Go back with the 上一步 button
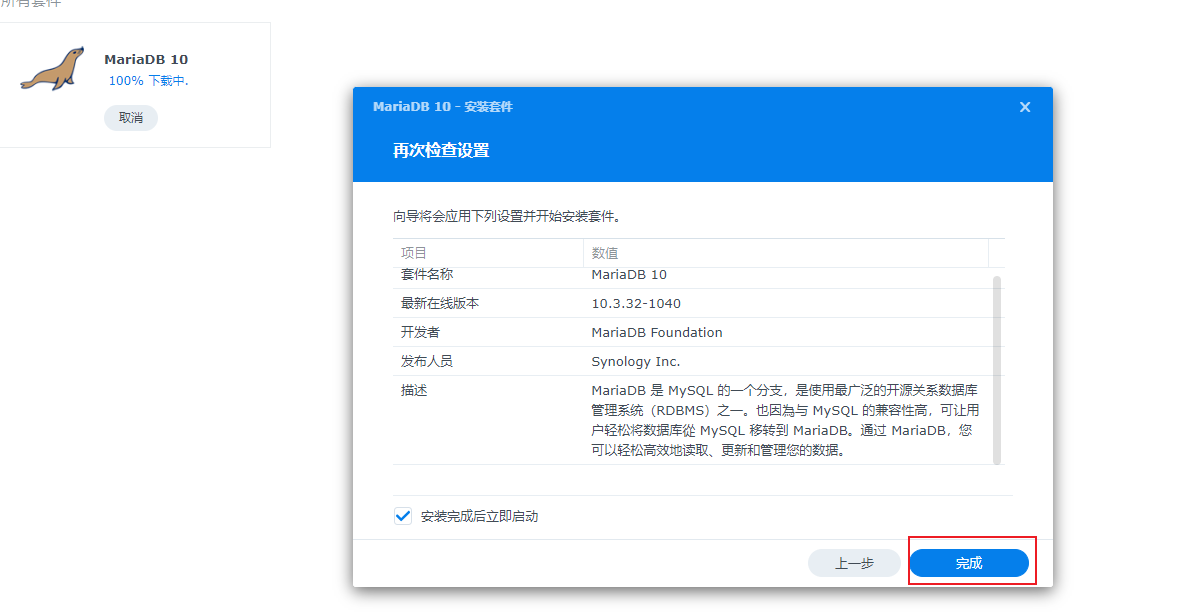 854,563
